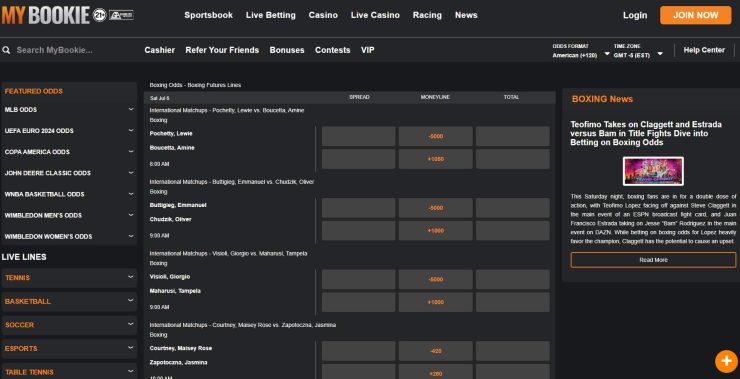Open the Cashier page
The height and width of the screenshot is (379, 740).
coord(160,50)
